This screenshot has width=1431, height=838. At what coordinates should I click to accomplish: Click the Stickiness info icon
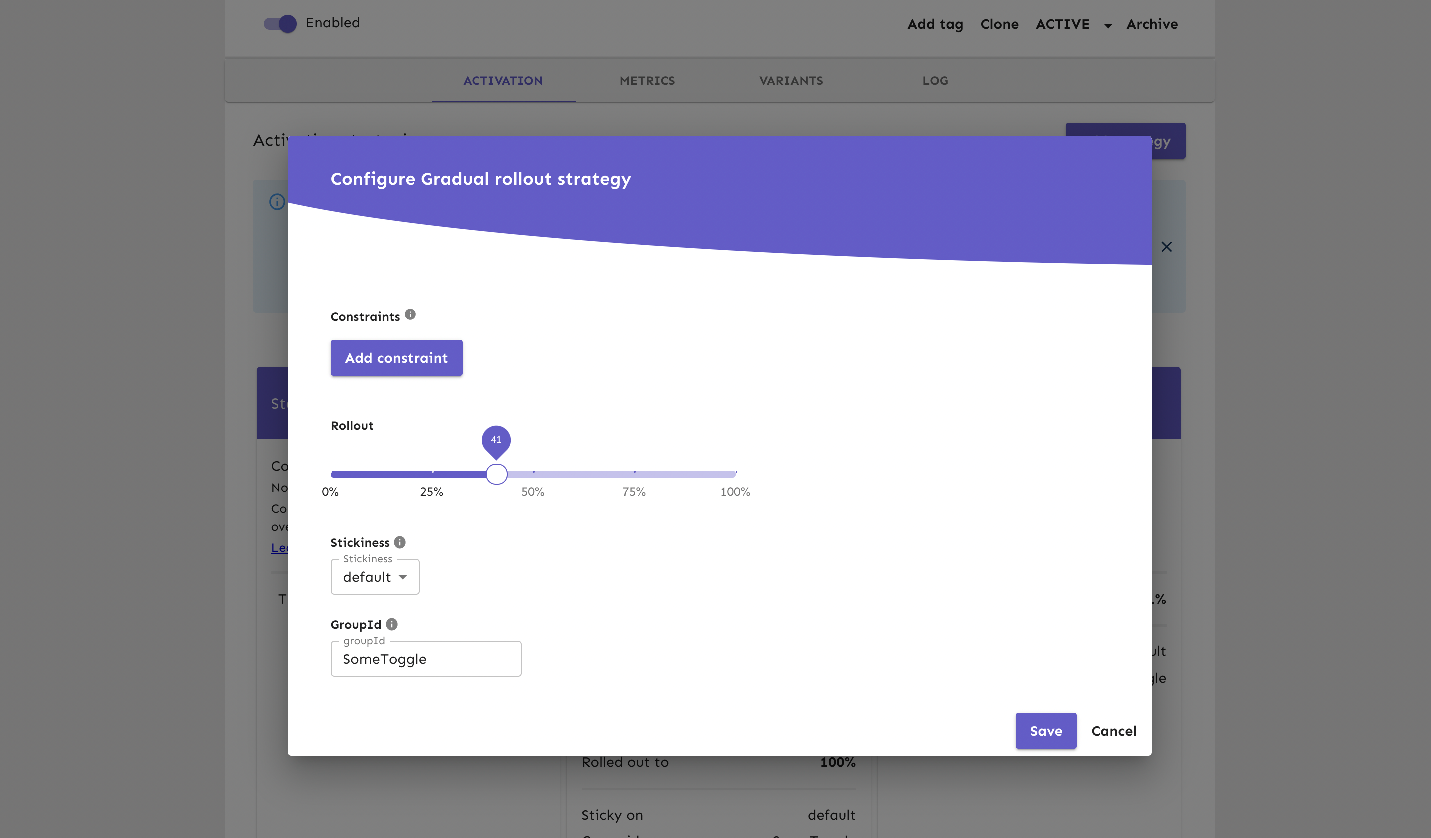click(x=400, y=542)
